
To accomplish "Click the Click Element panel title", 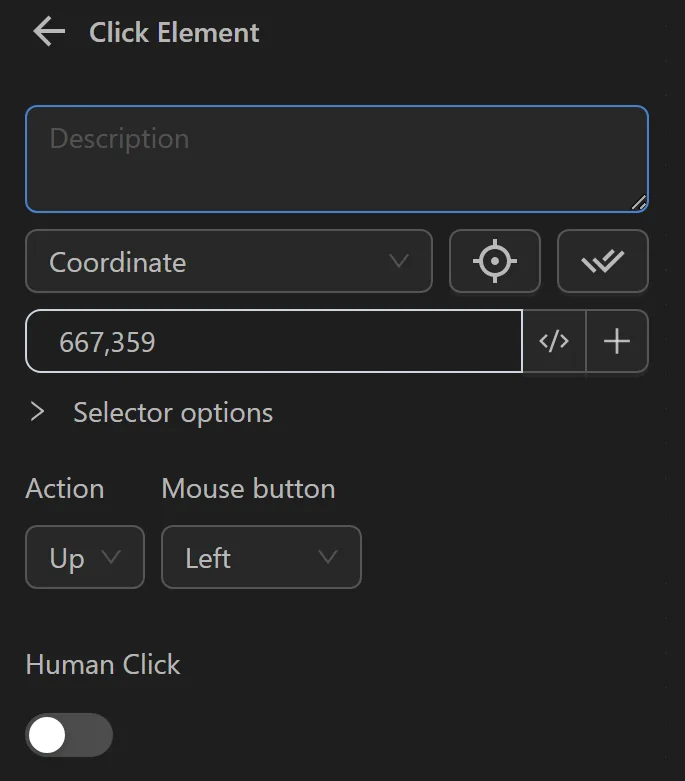I will point(174,32).
